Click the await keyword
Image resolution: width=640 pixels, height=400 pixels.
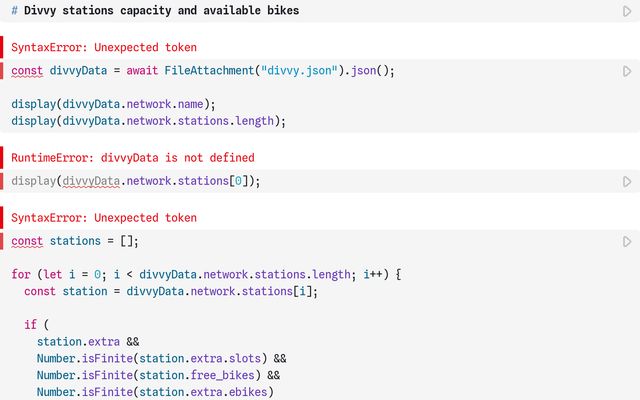(142, 71)
